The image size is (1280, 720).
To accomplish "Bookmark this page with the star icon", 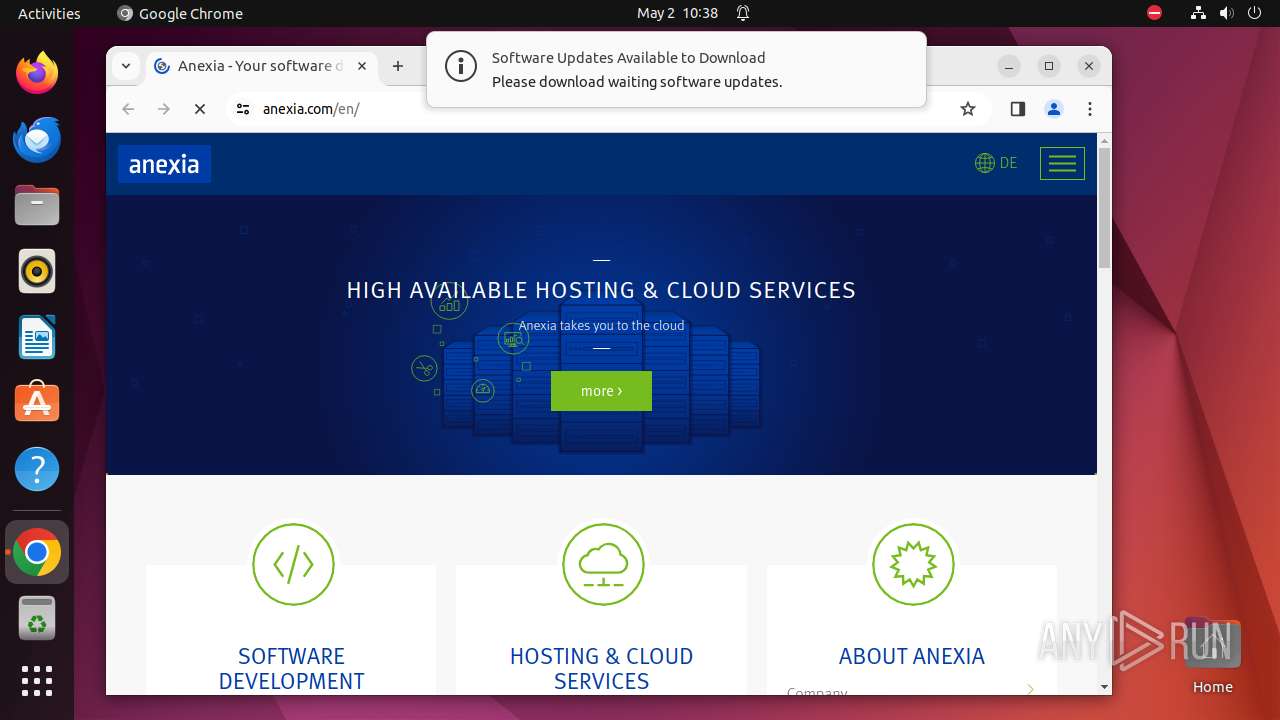I will click(x=968, y=109).
